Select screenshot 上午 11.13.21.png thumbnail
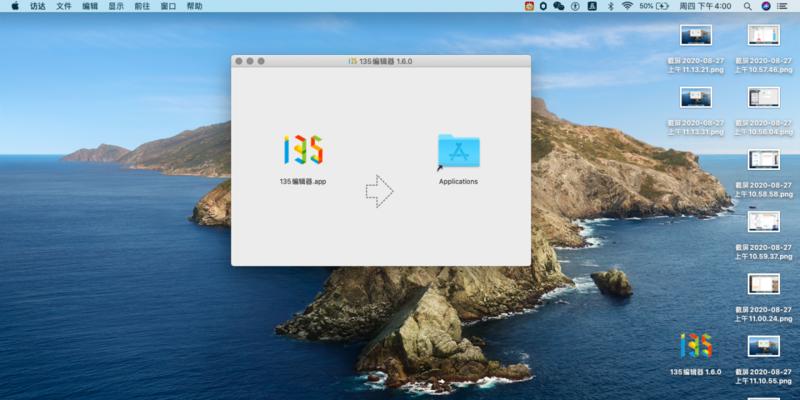 (x=696, y=35)
